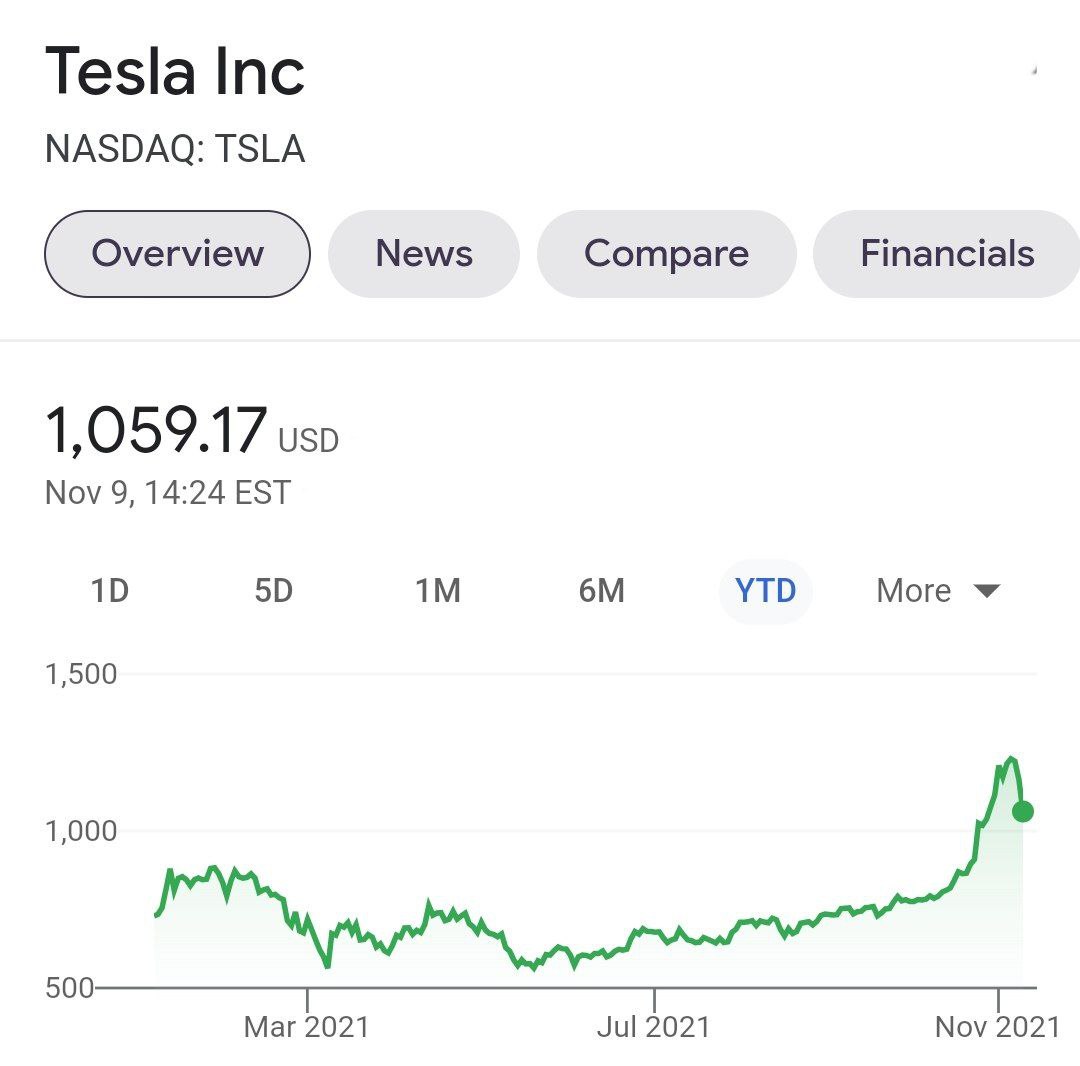The width and height of the screenshot is (1080, 1066).
Task: Select the 5D chart range
Action: pos(274,590)
